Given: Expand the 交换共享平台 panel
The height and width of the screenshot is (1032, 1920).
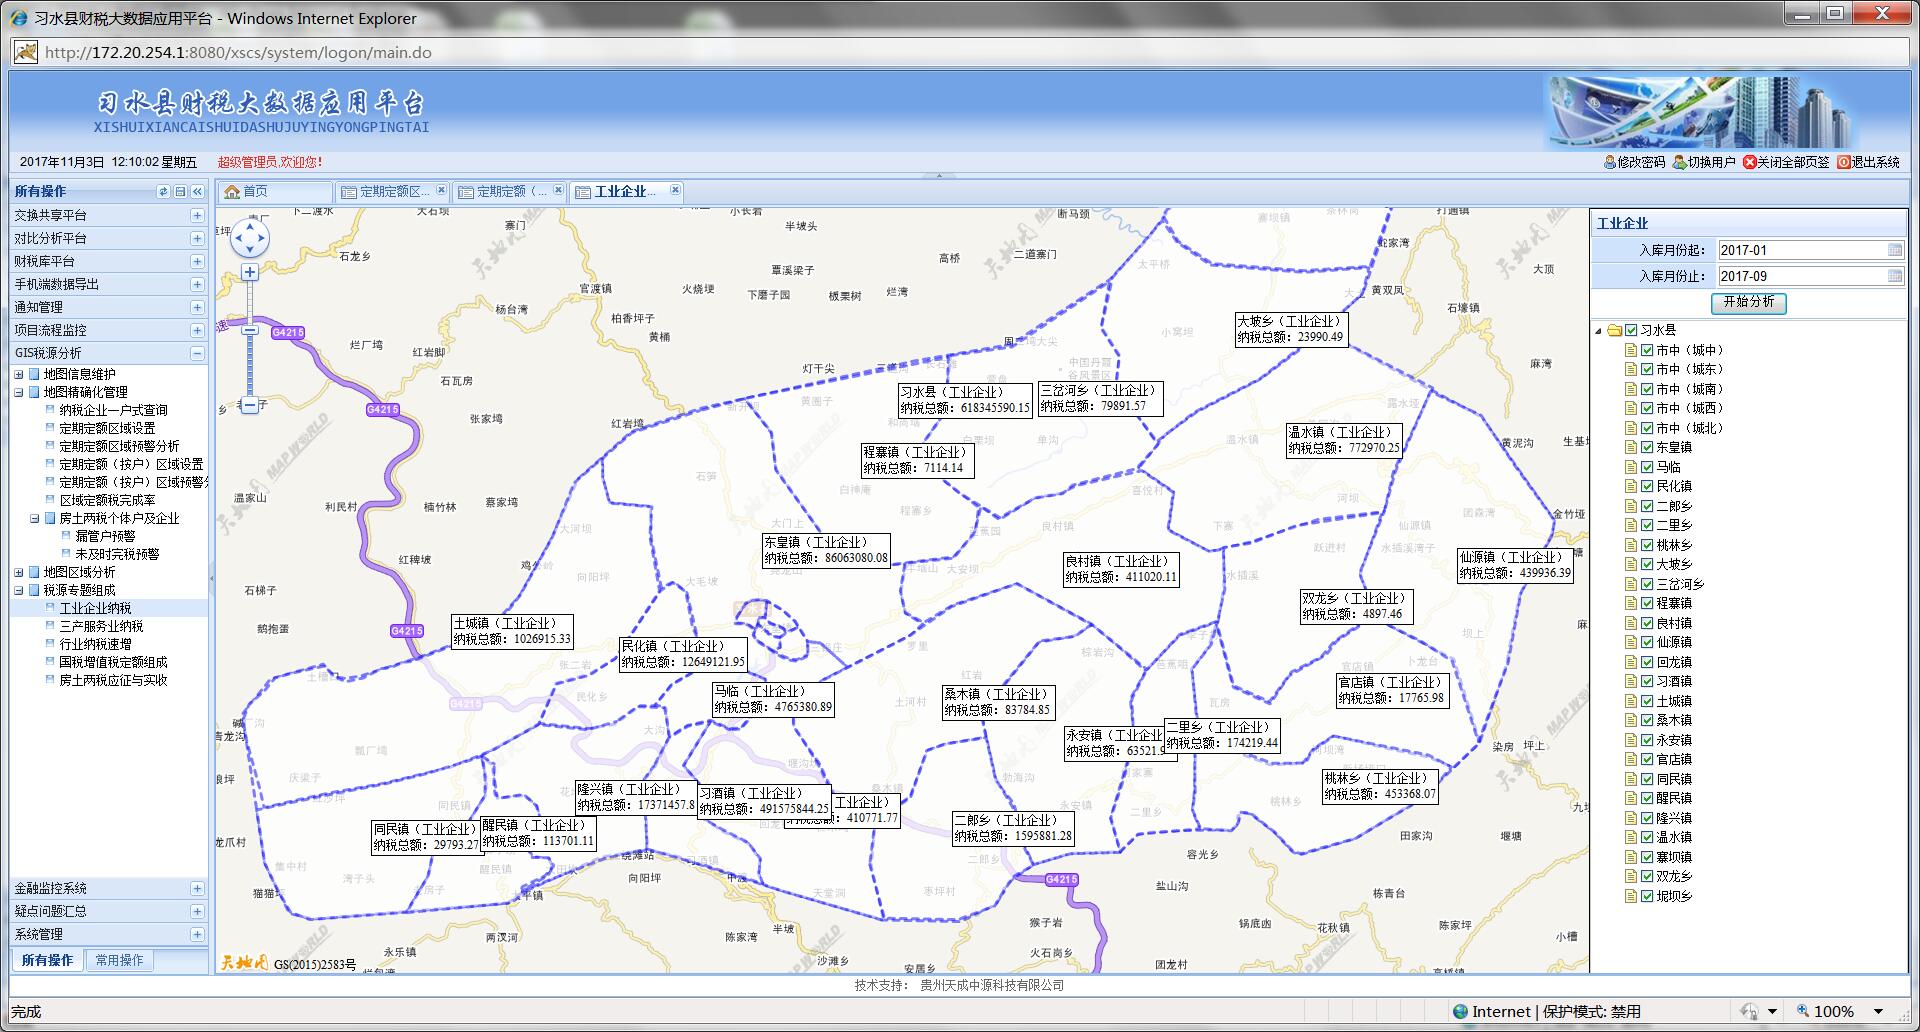Looking at the screenshot, I should [x=197, y=215].
